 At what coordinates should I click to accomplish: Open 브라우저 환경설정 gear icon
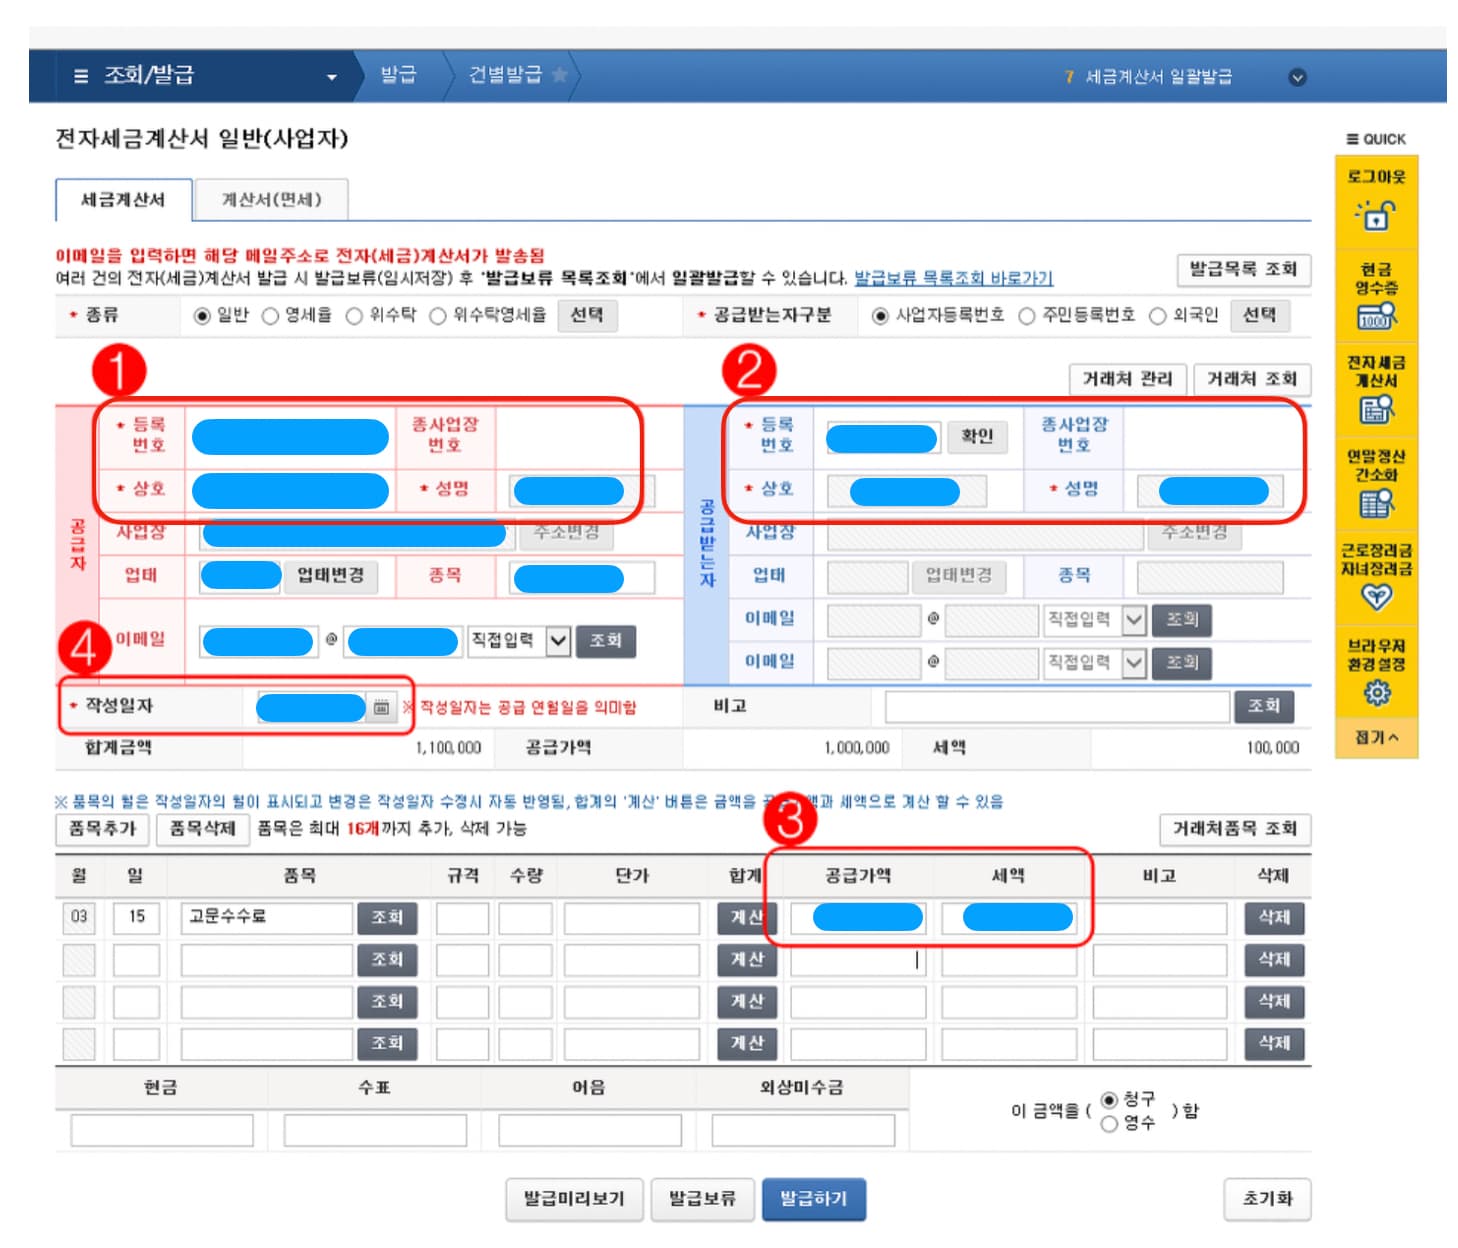(x=1376, y=692)
